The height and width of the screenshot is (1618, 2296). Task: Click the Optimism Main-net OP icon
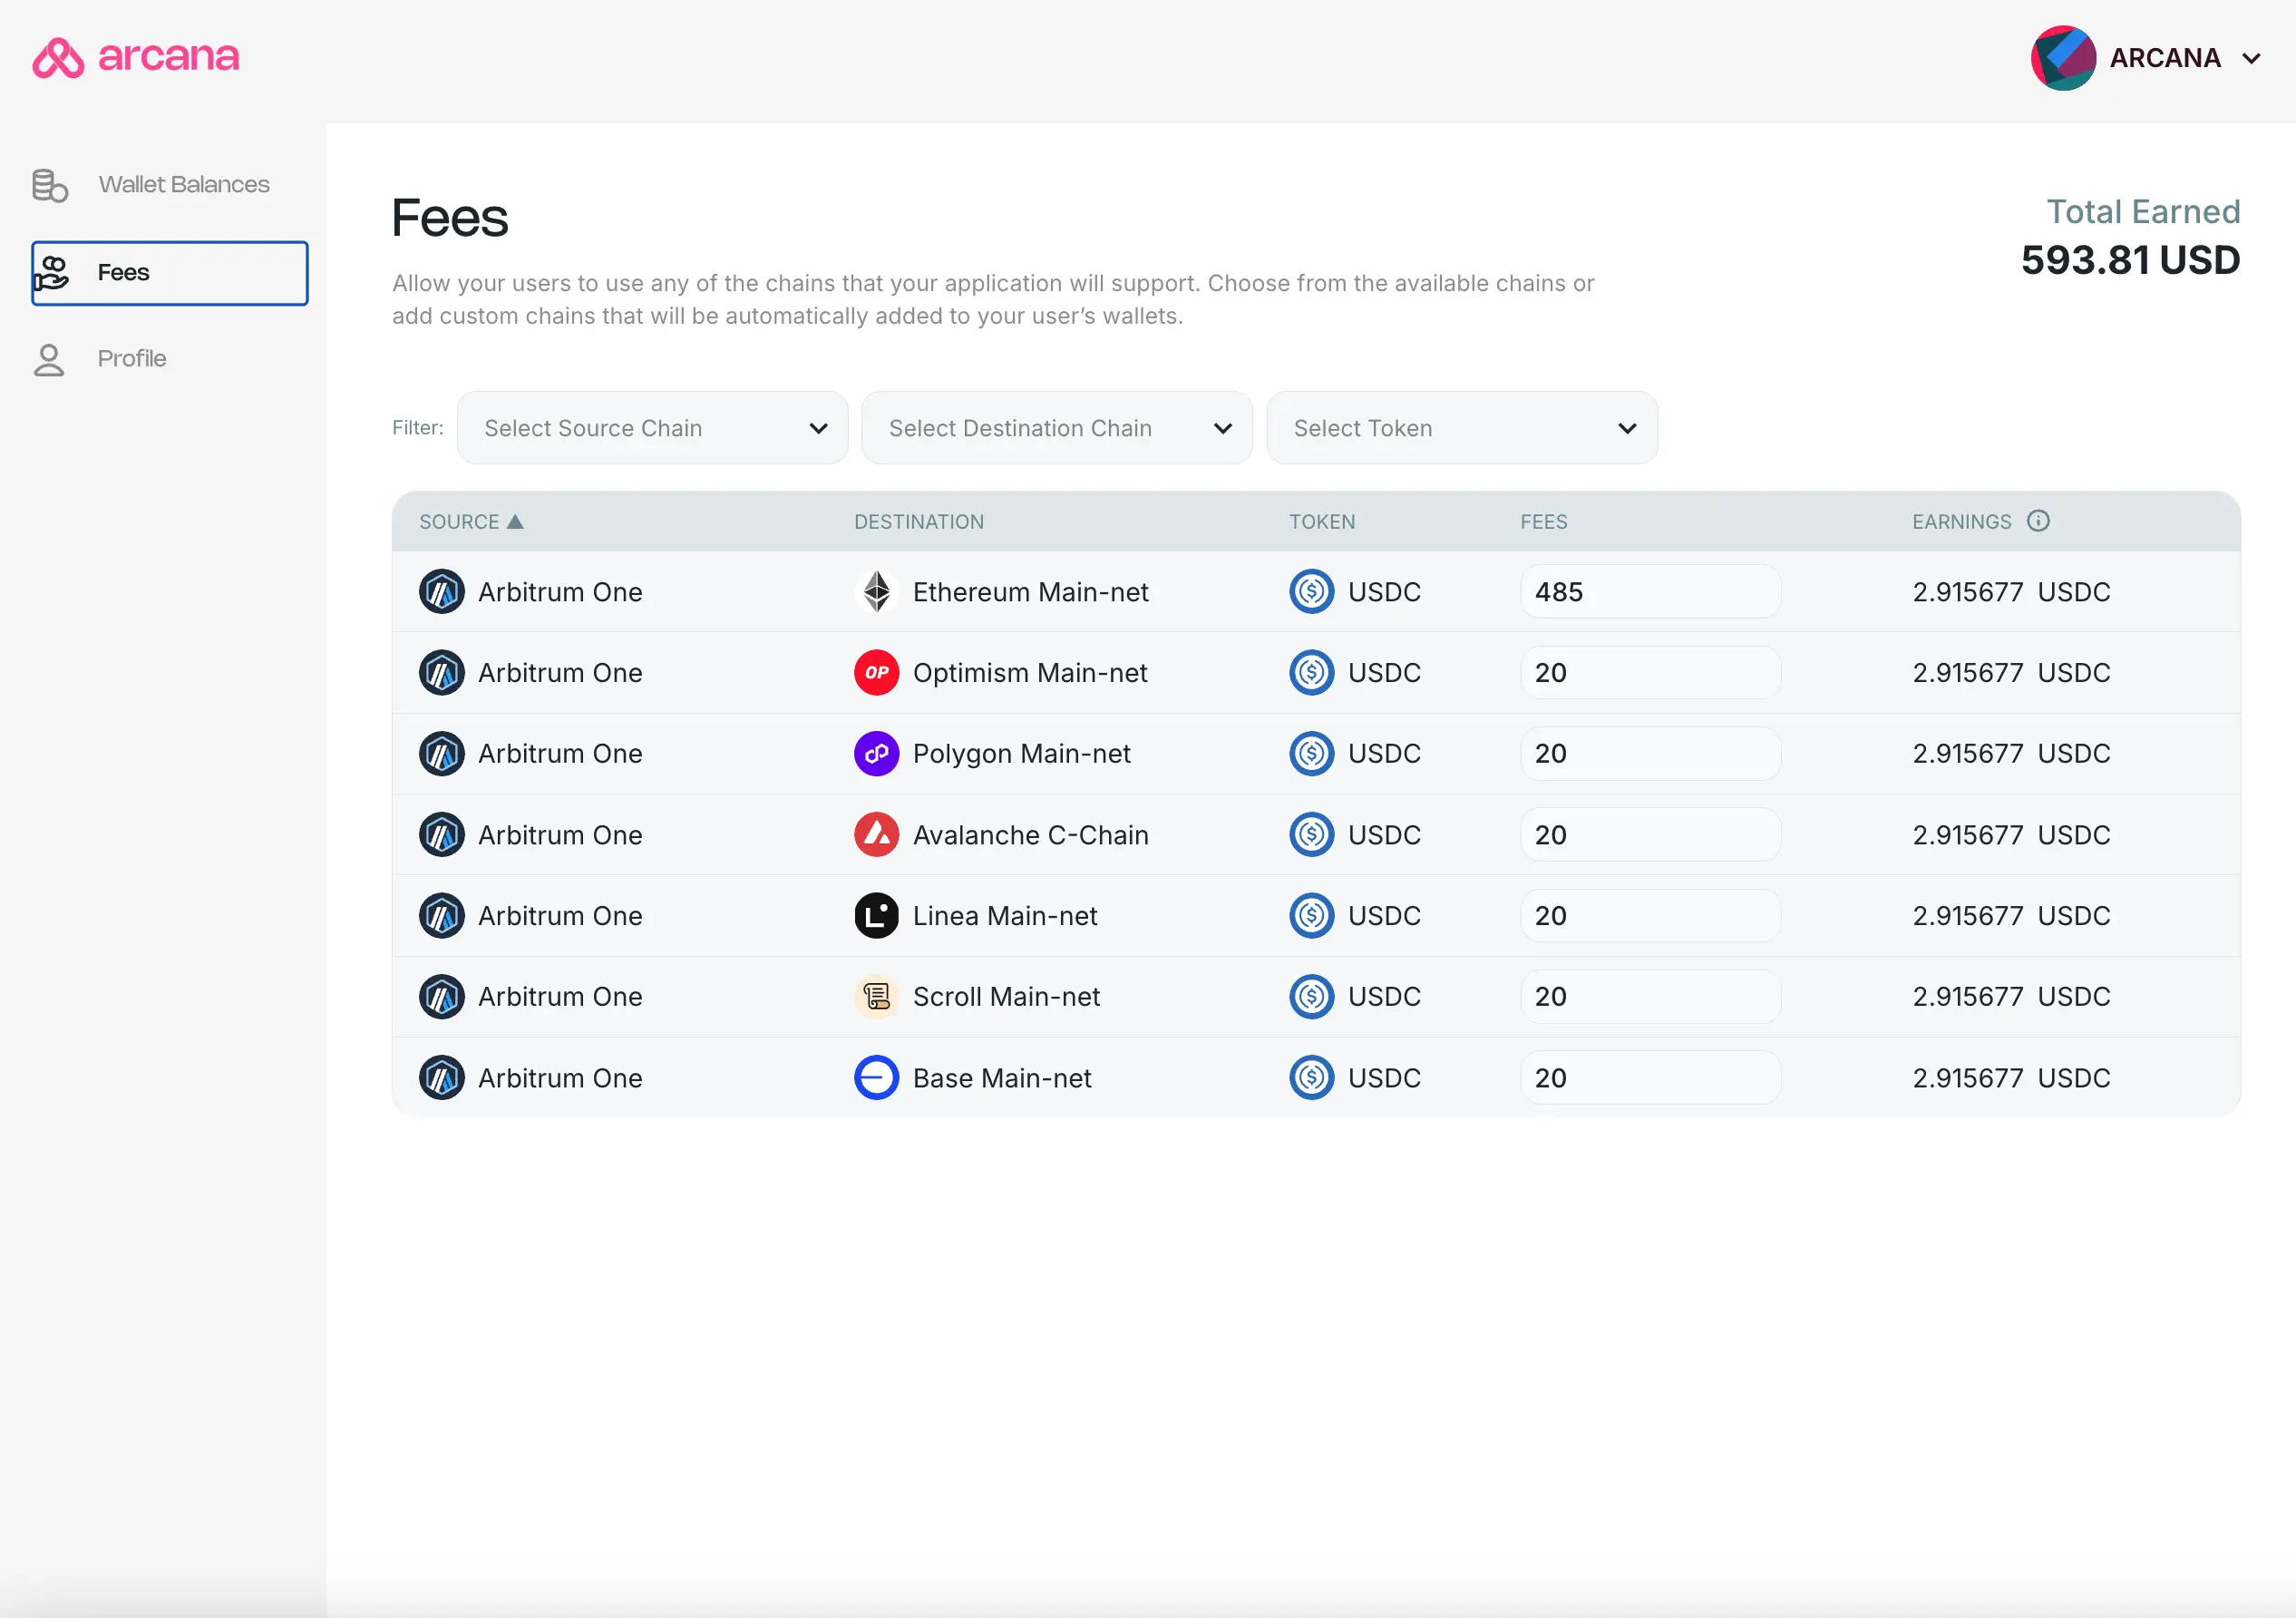tap(877, 673)
